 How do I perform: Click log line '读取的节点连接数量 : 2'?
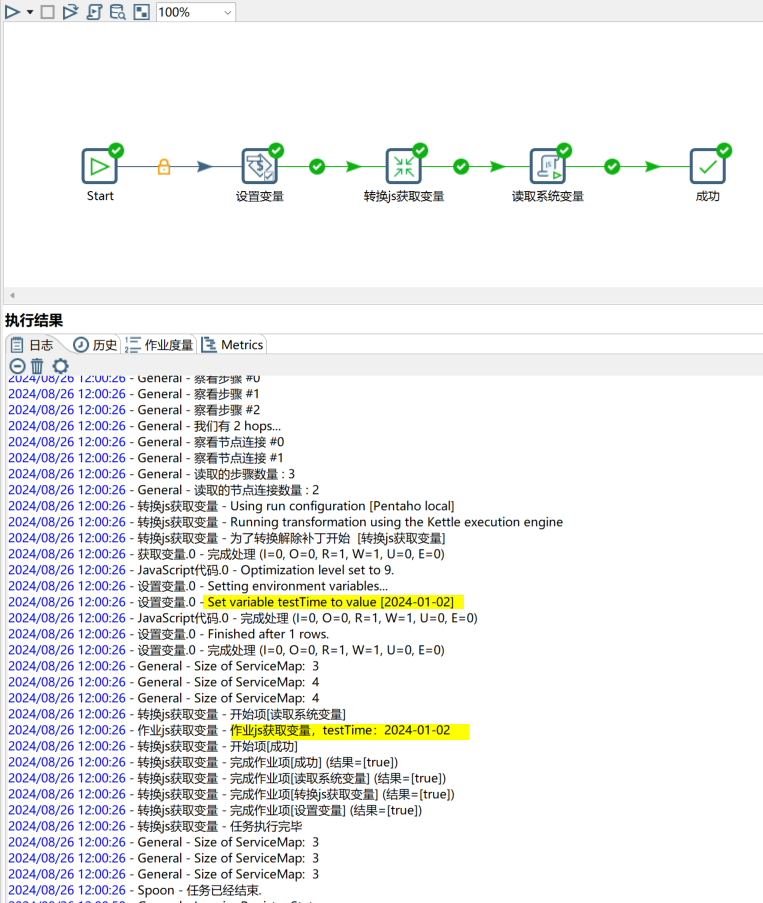256,490
